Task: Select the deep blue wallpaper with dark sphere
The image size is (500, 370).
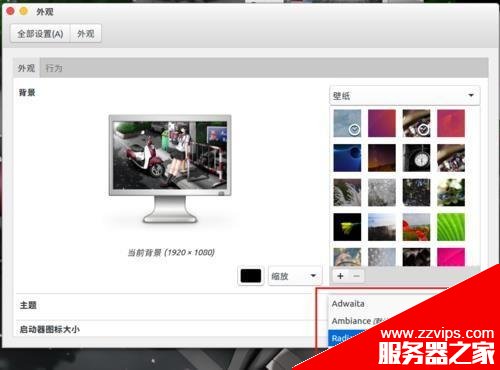Action: [347, 158]
